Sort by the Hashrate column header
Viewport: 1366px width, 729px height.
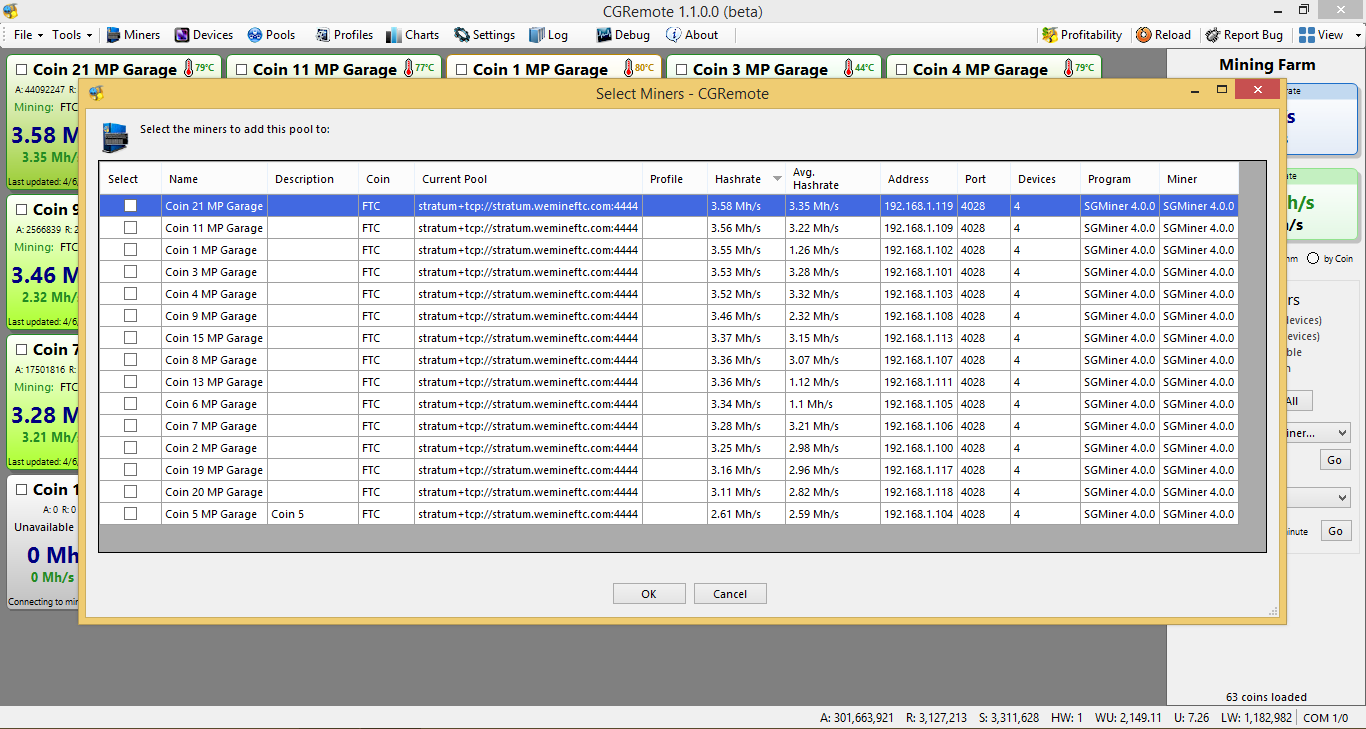746,179
